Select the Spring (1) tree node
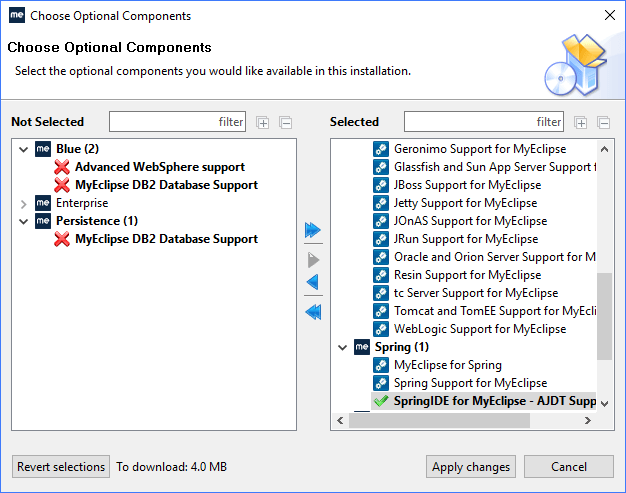Image resolution: width=626 pixels, height=493 pixels. [x=402, y=346]
